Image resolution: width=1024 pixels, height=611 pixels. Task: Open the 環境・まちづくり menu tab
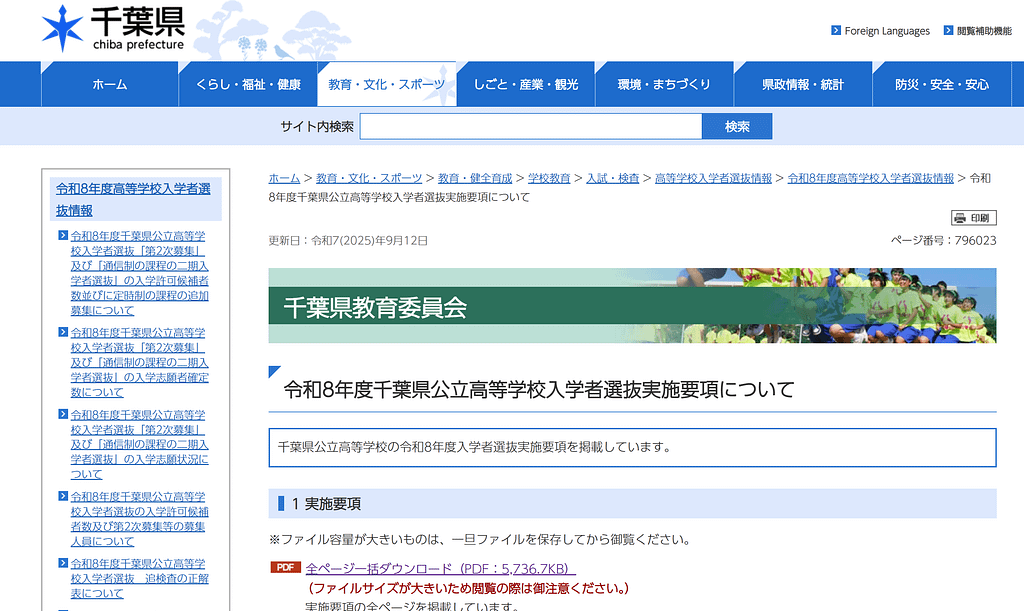point(664,84)
